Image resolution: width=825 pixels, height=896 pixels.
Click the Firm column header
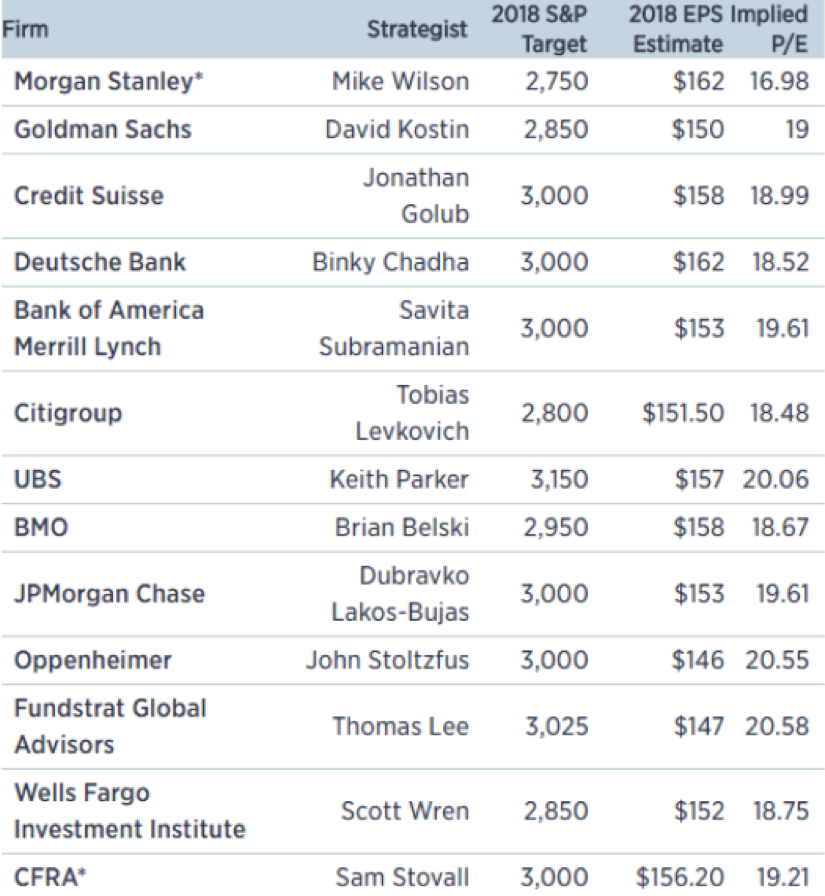coord(25,28)
